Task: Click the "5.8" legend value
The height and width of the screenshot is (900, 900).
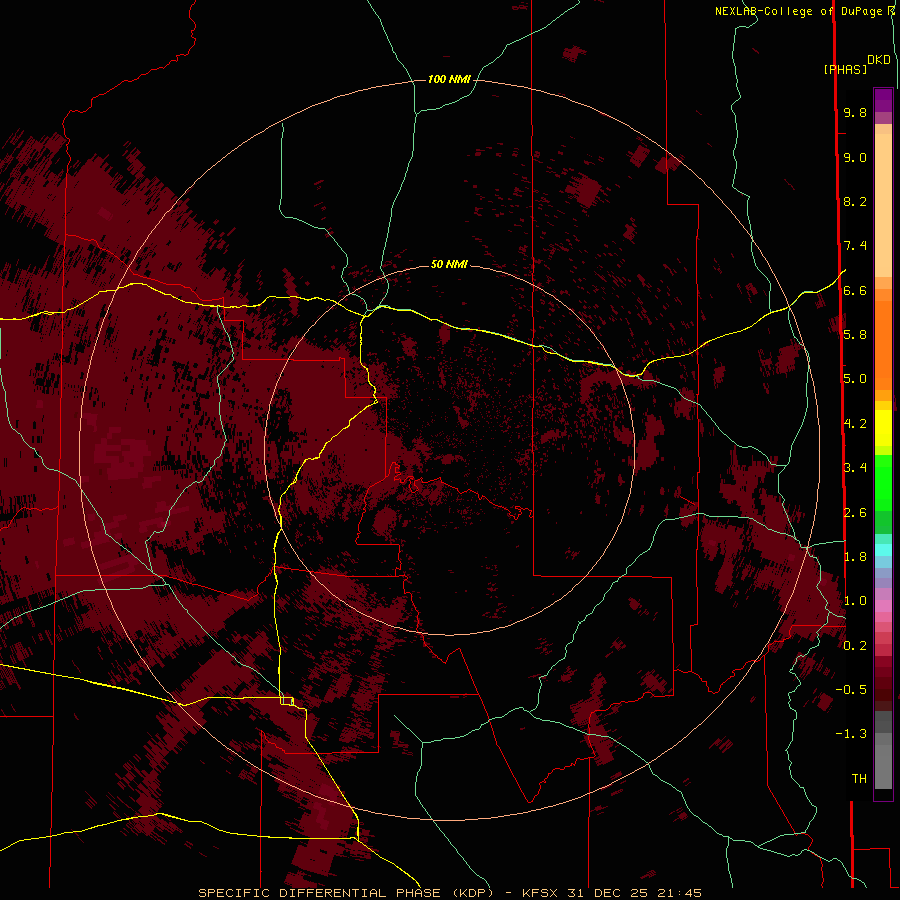Action: pos(855,335)
